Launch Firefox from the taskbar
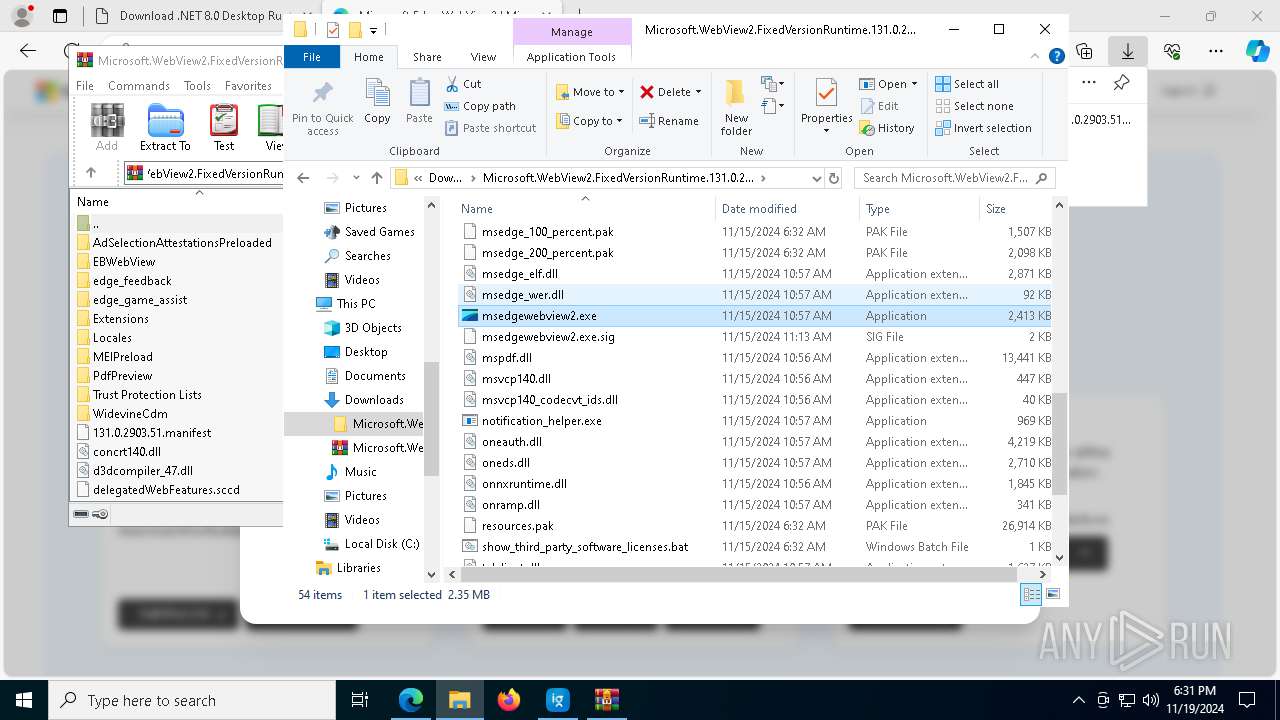This screenshot has height=720, width=1280. [x=509, y=700]
